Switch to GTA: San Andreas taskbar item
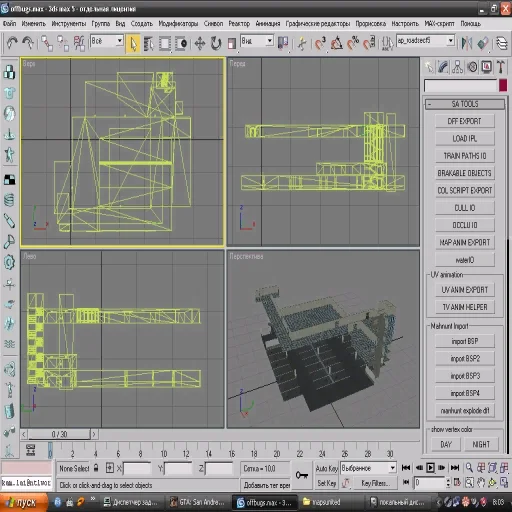 199,502
